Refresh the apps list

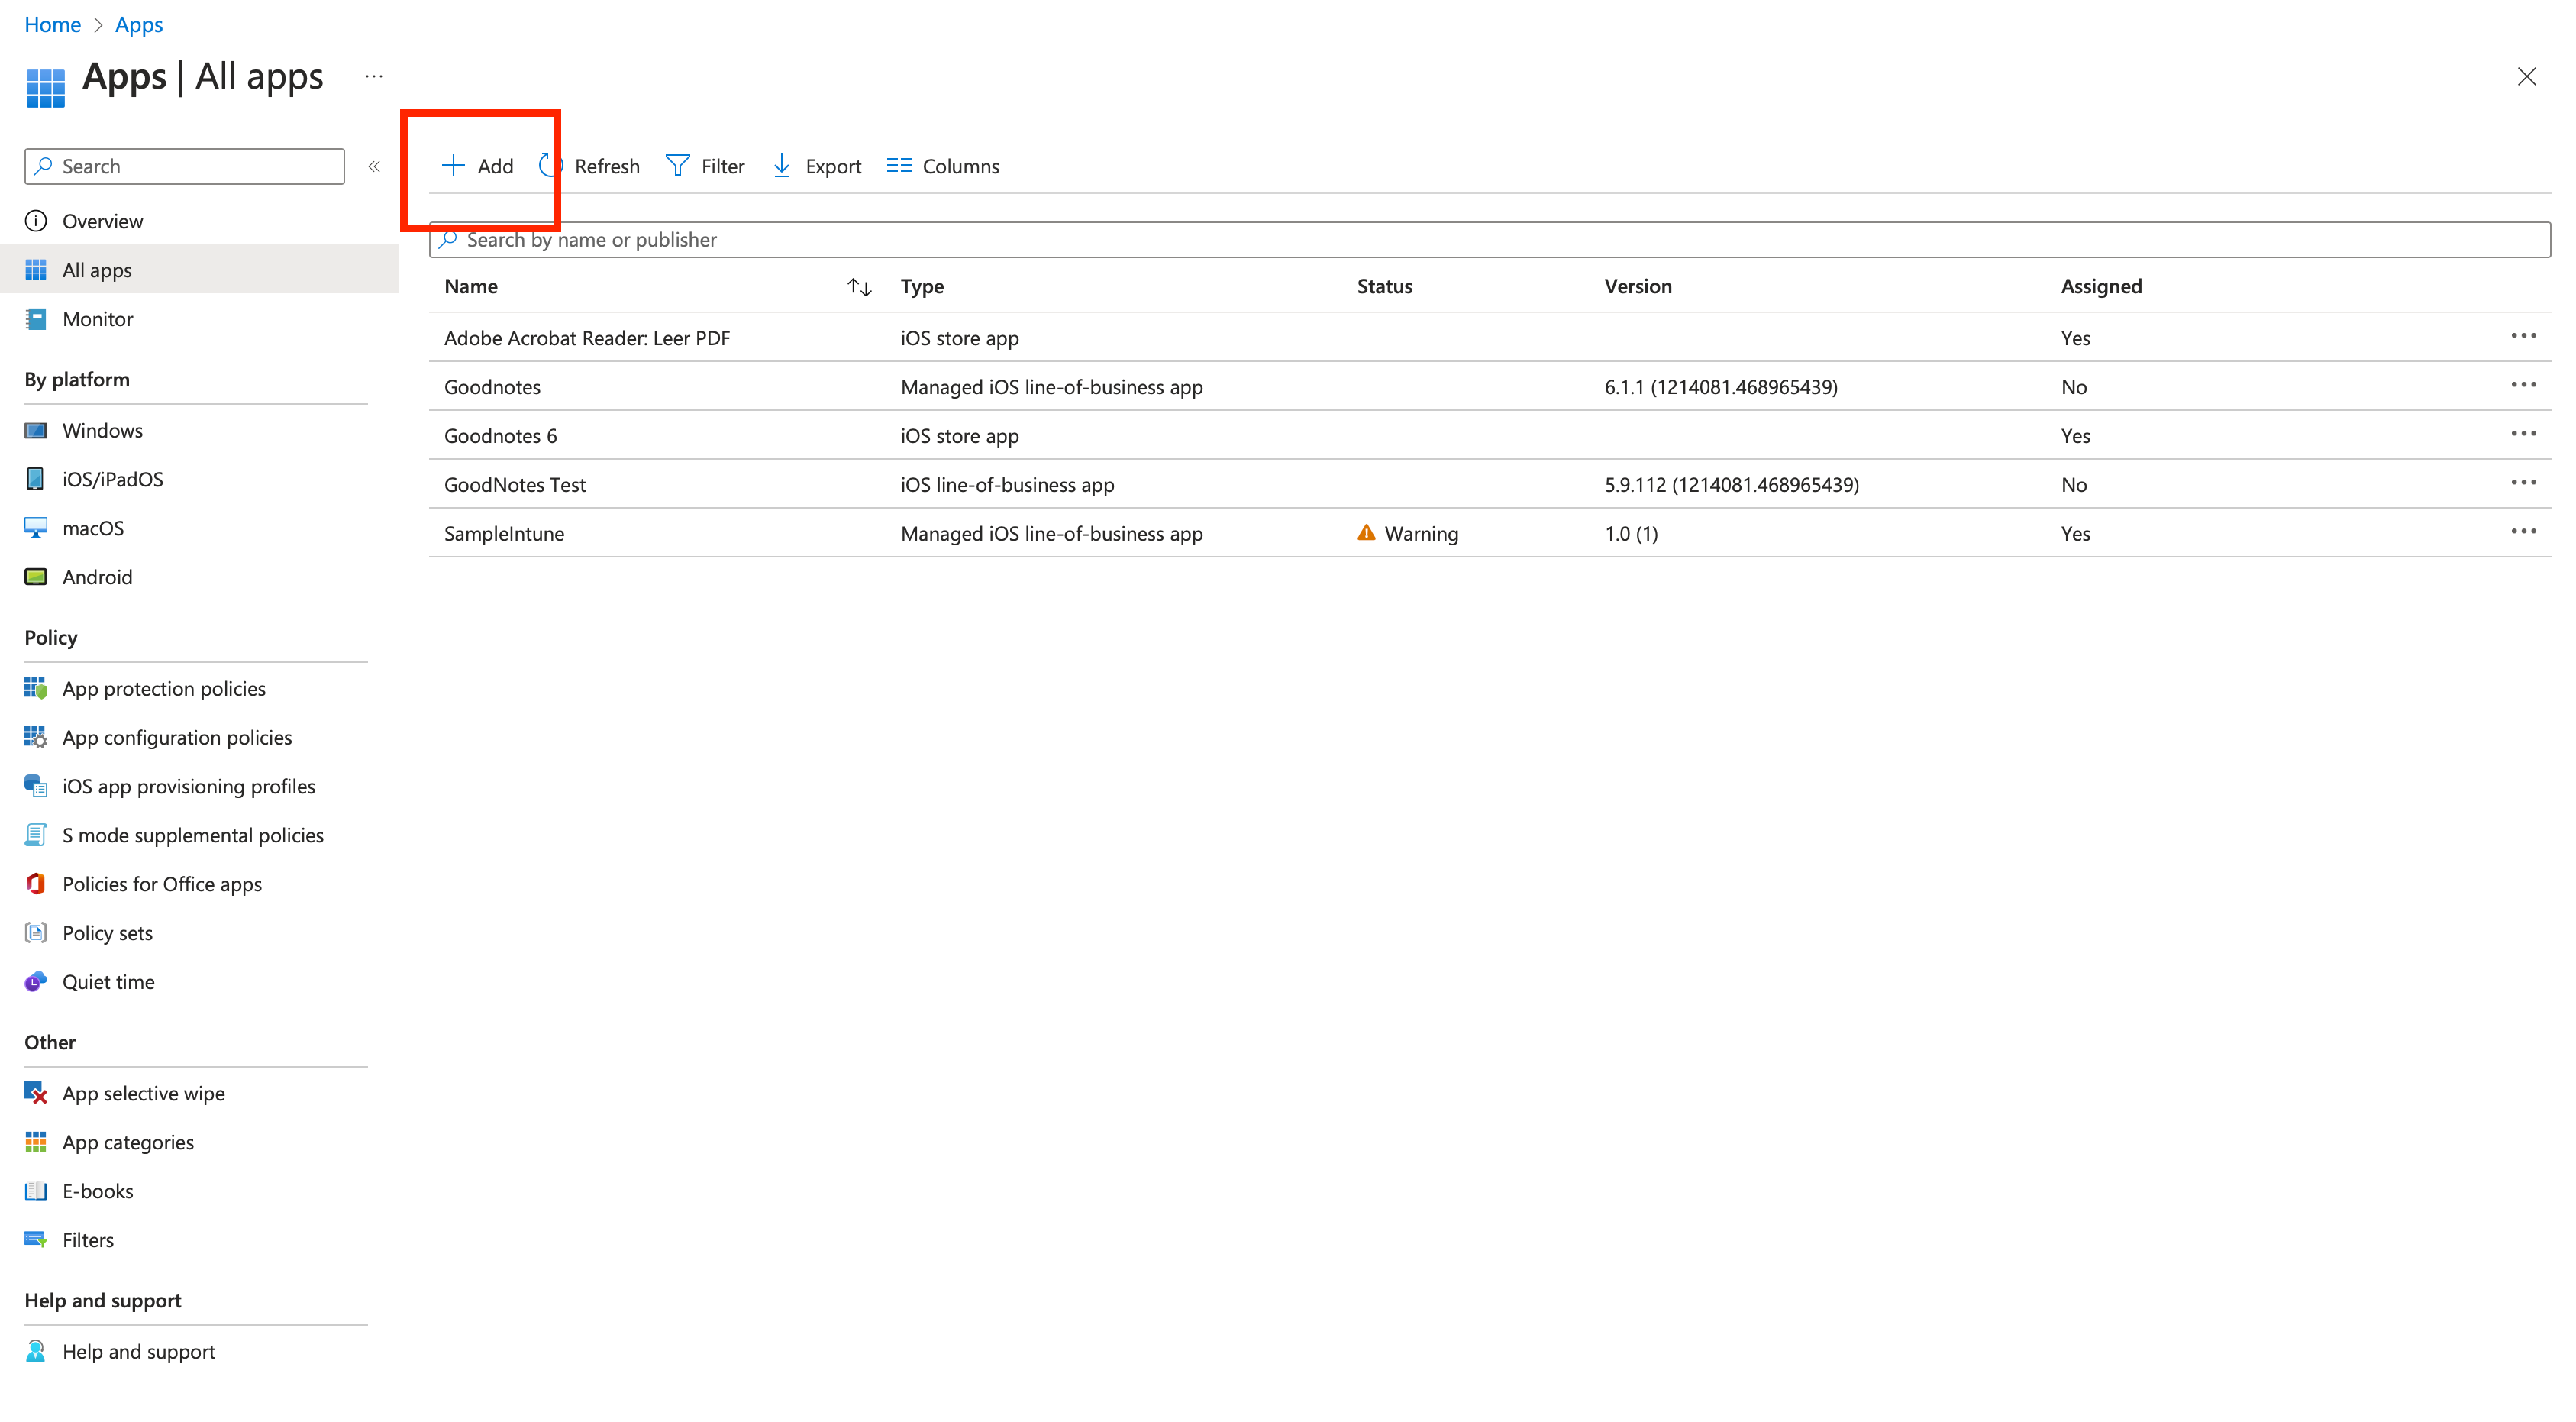coord(590,166)
